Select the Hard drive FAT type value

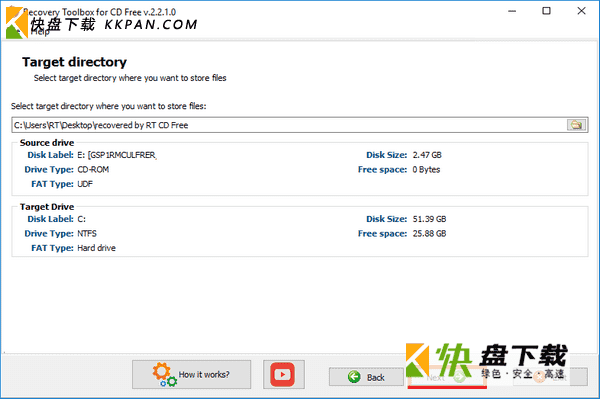click(96, 248)
